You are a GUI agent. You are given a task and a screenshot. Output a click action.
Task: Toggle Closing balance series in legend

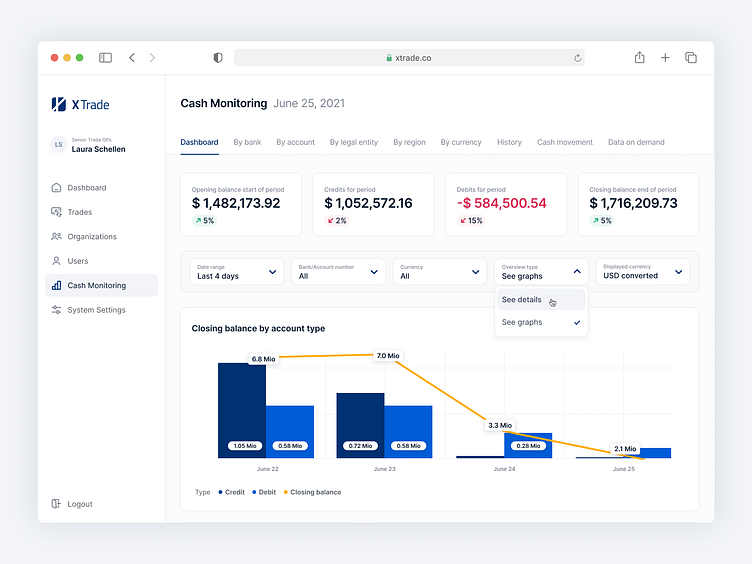click(312, 492)
